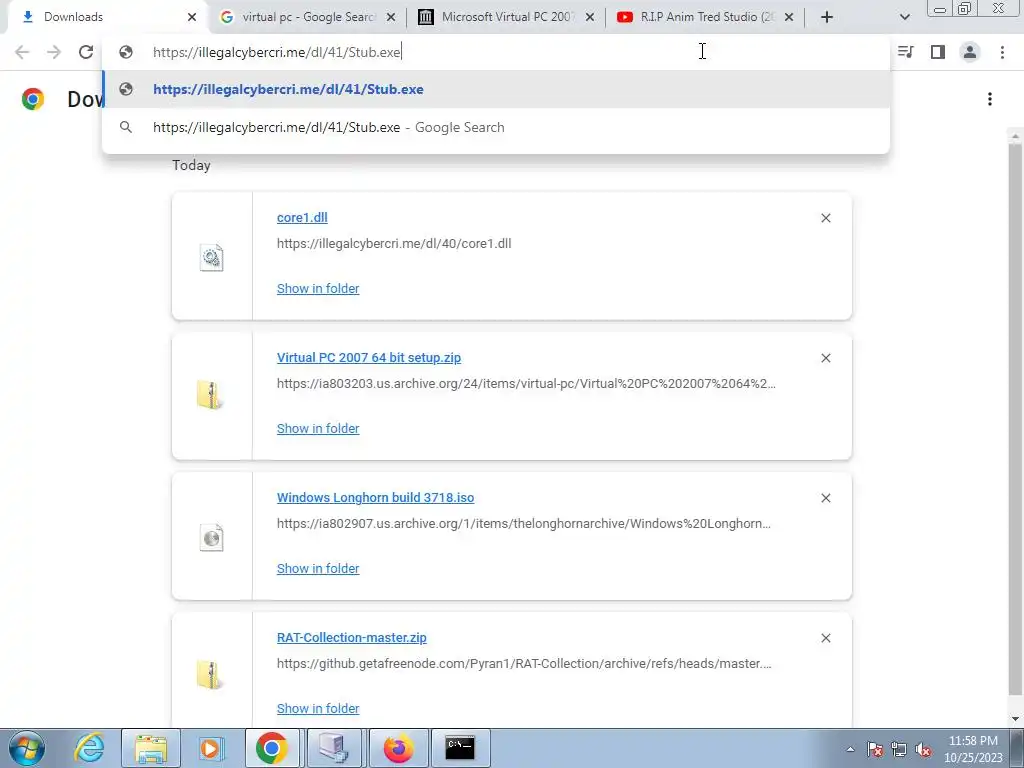Open Firefox from the taskbar

pyautogui.click(x=398, y=748)
